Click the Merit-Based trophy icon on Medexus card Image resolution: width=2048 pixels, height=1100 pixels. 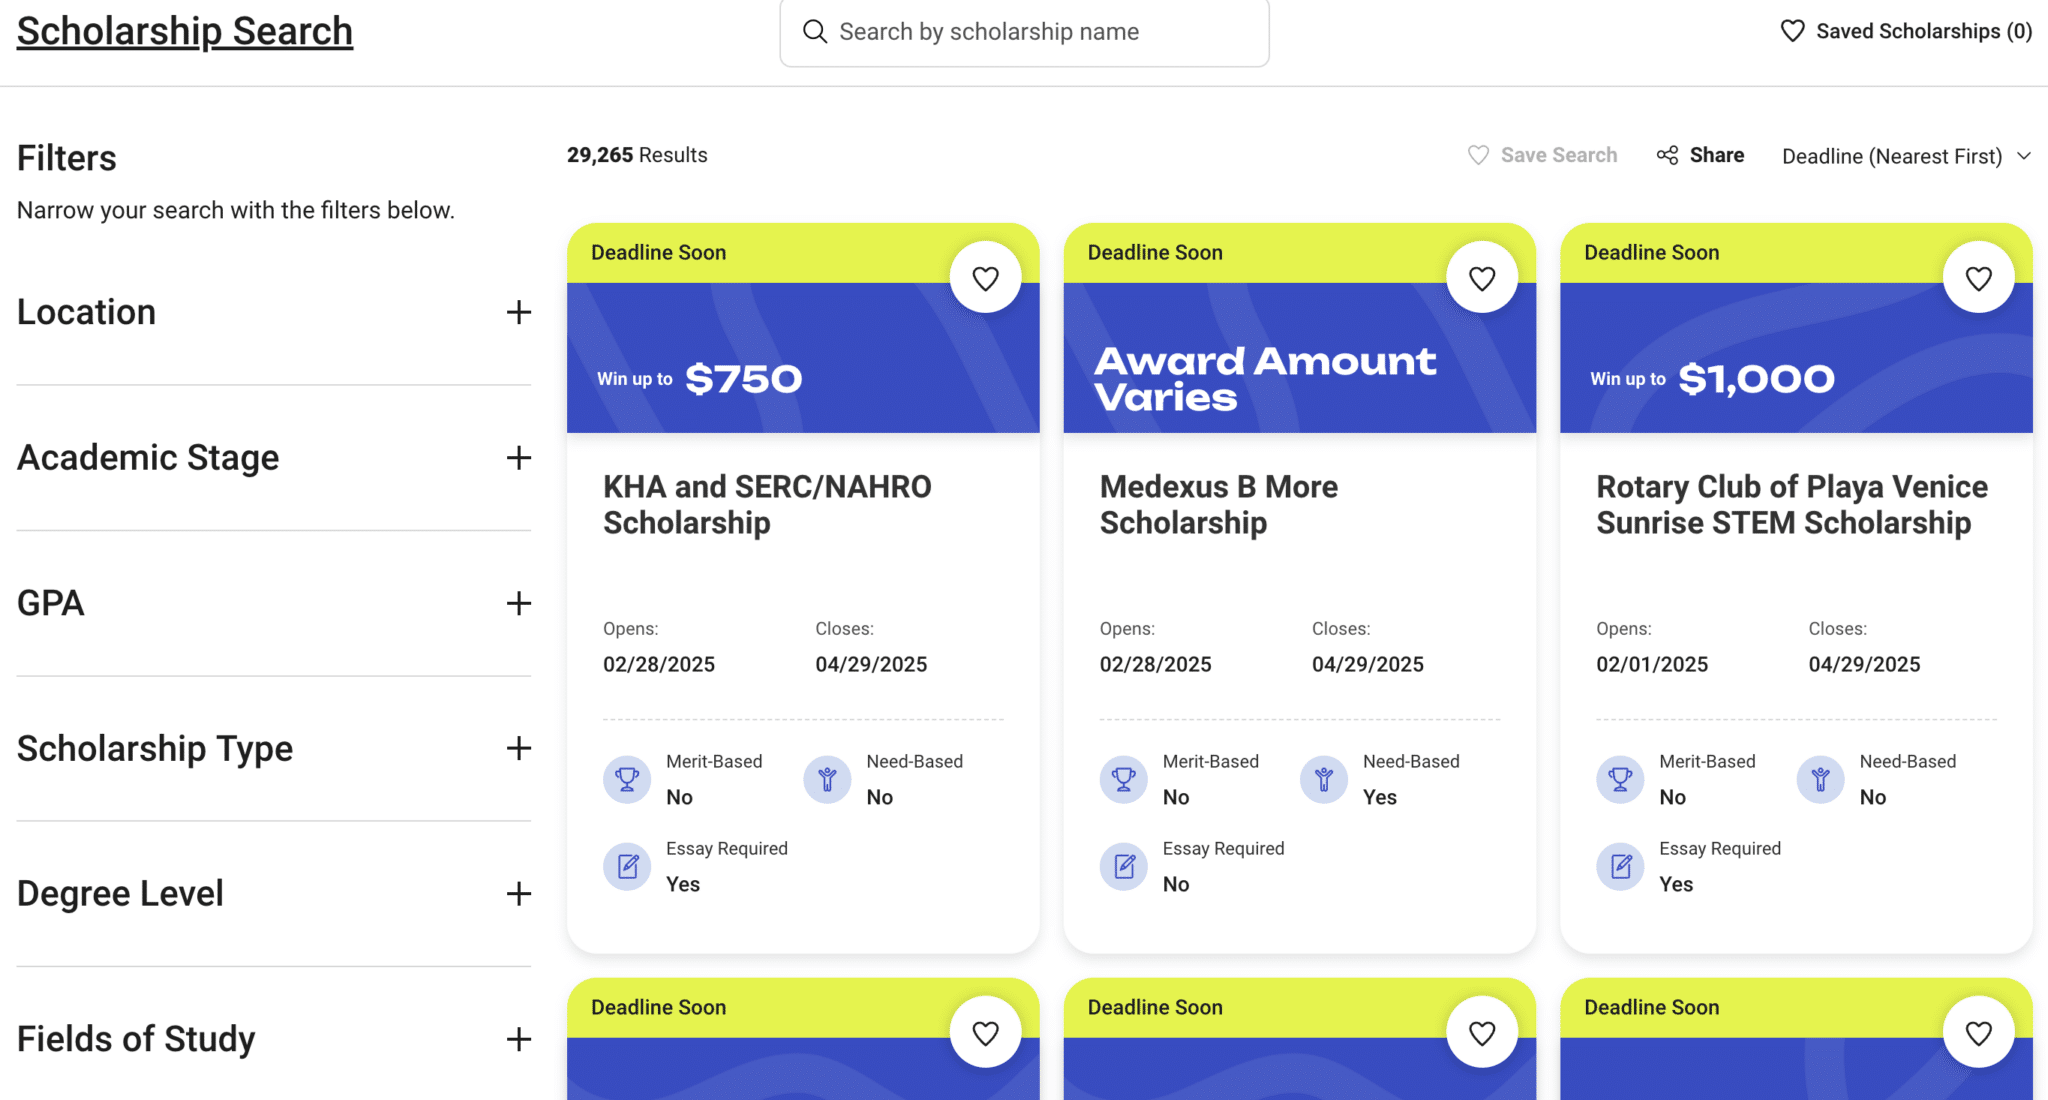[1123, 780]
